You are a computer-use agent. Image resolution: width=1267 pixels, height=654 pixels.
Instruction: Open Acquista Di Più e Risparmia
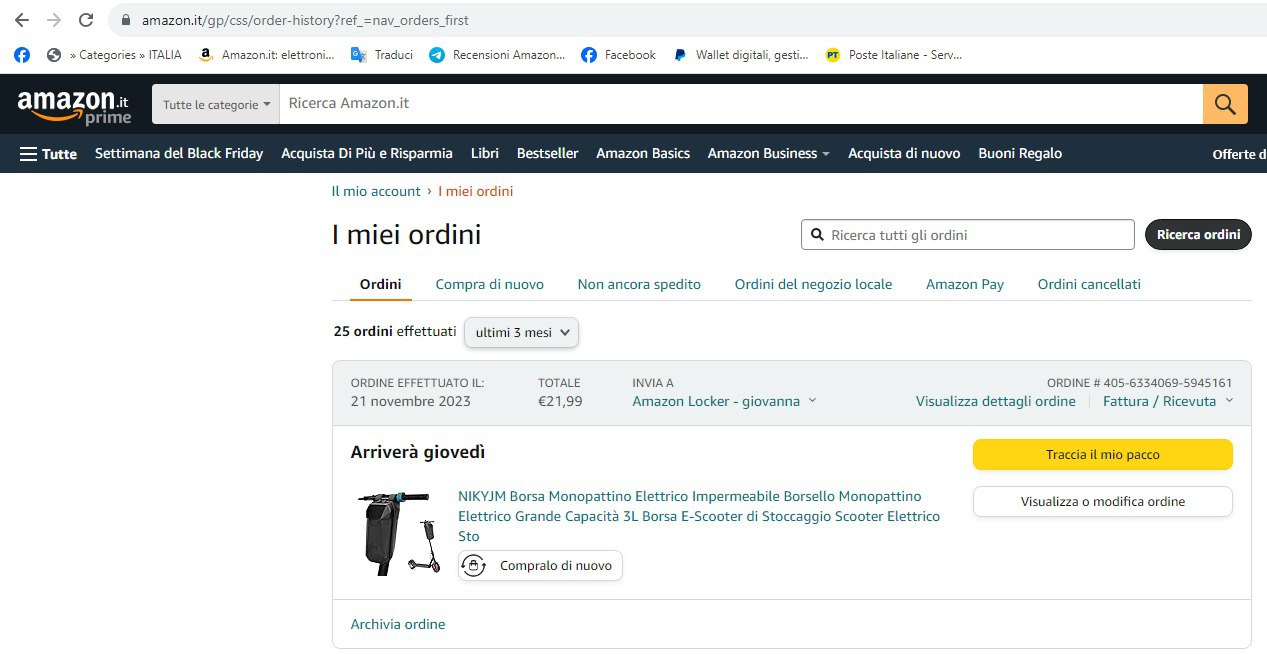(x=367, y=154)
